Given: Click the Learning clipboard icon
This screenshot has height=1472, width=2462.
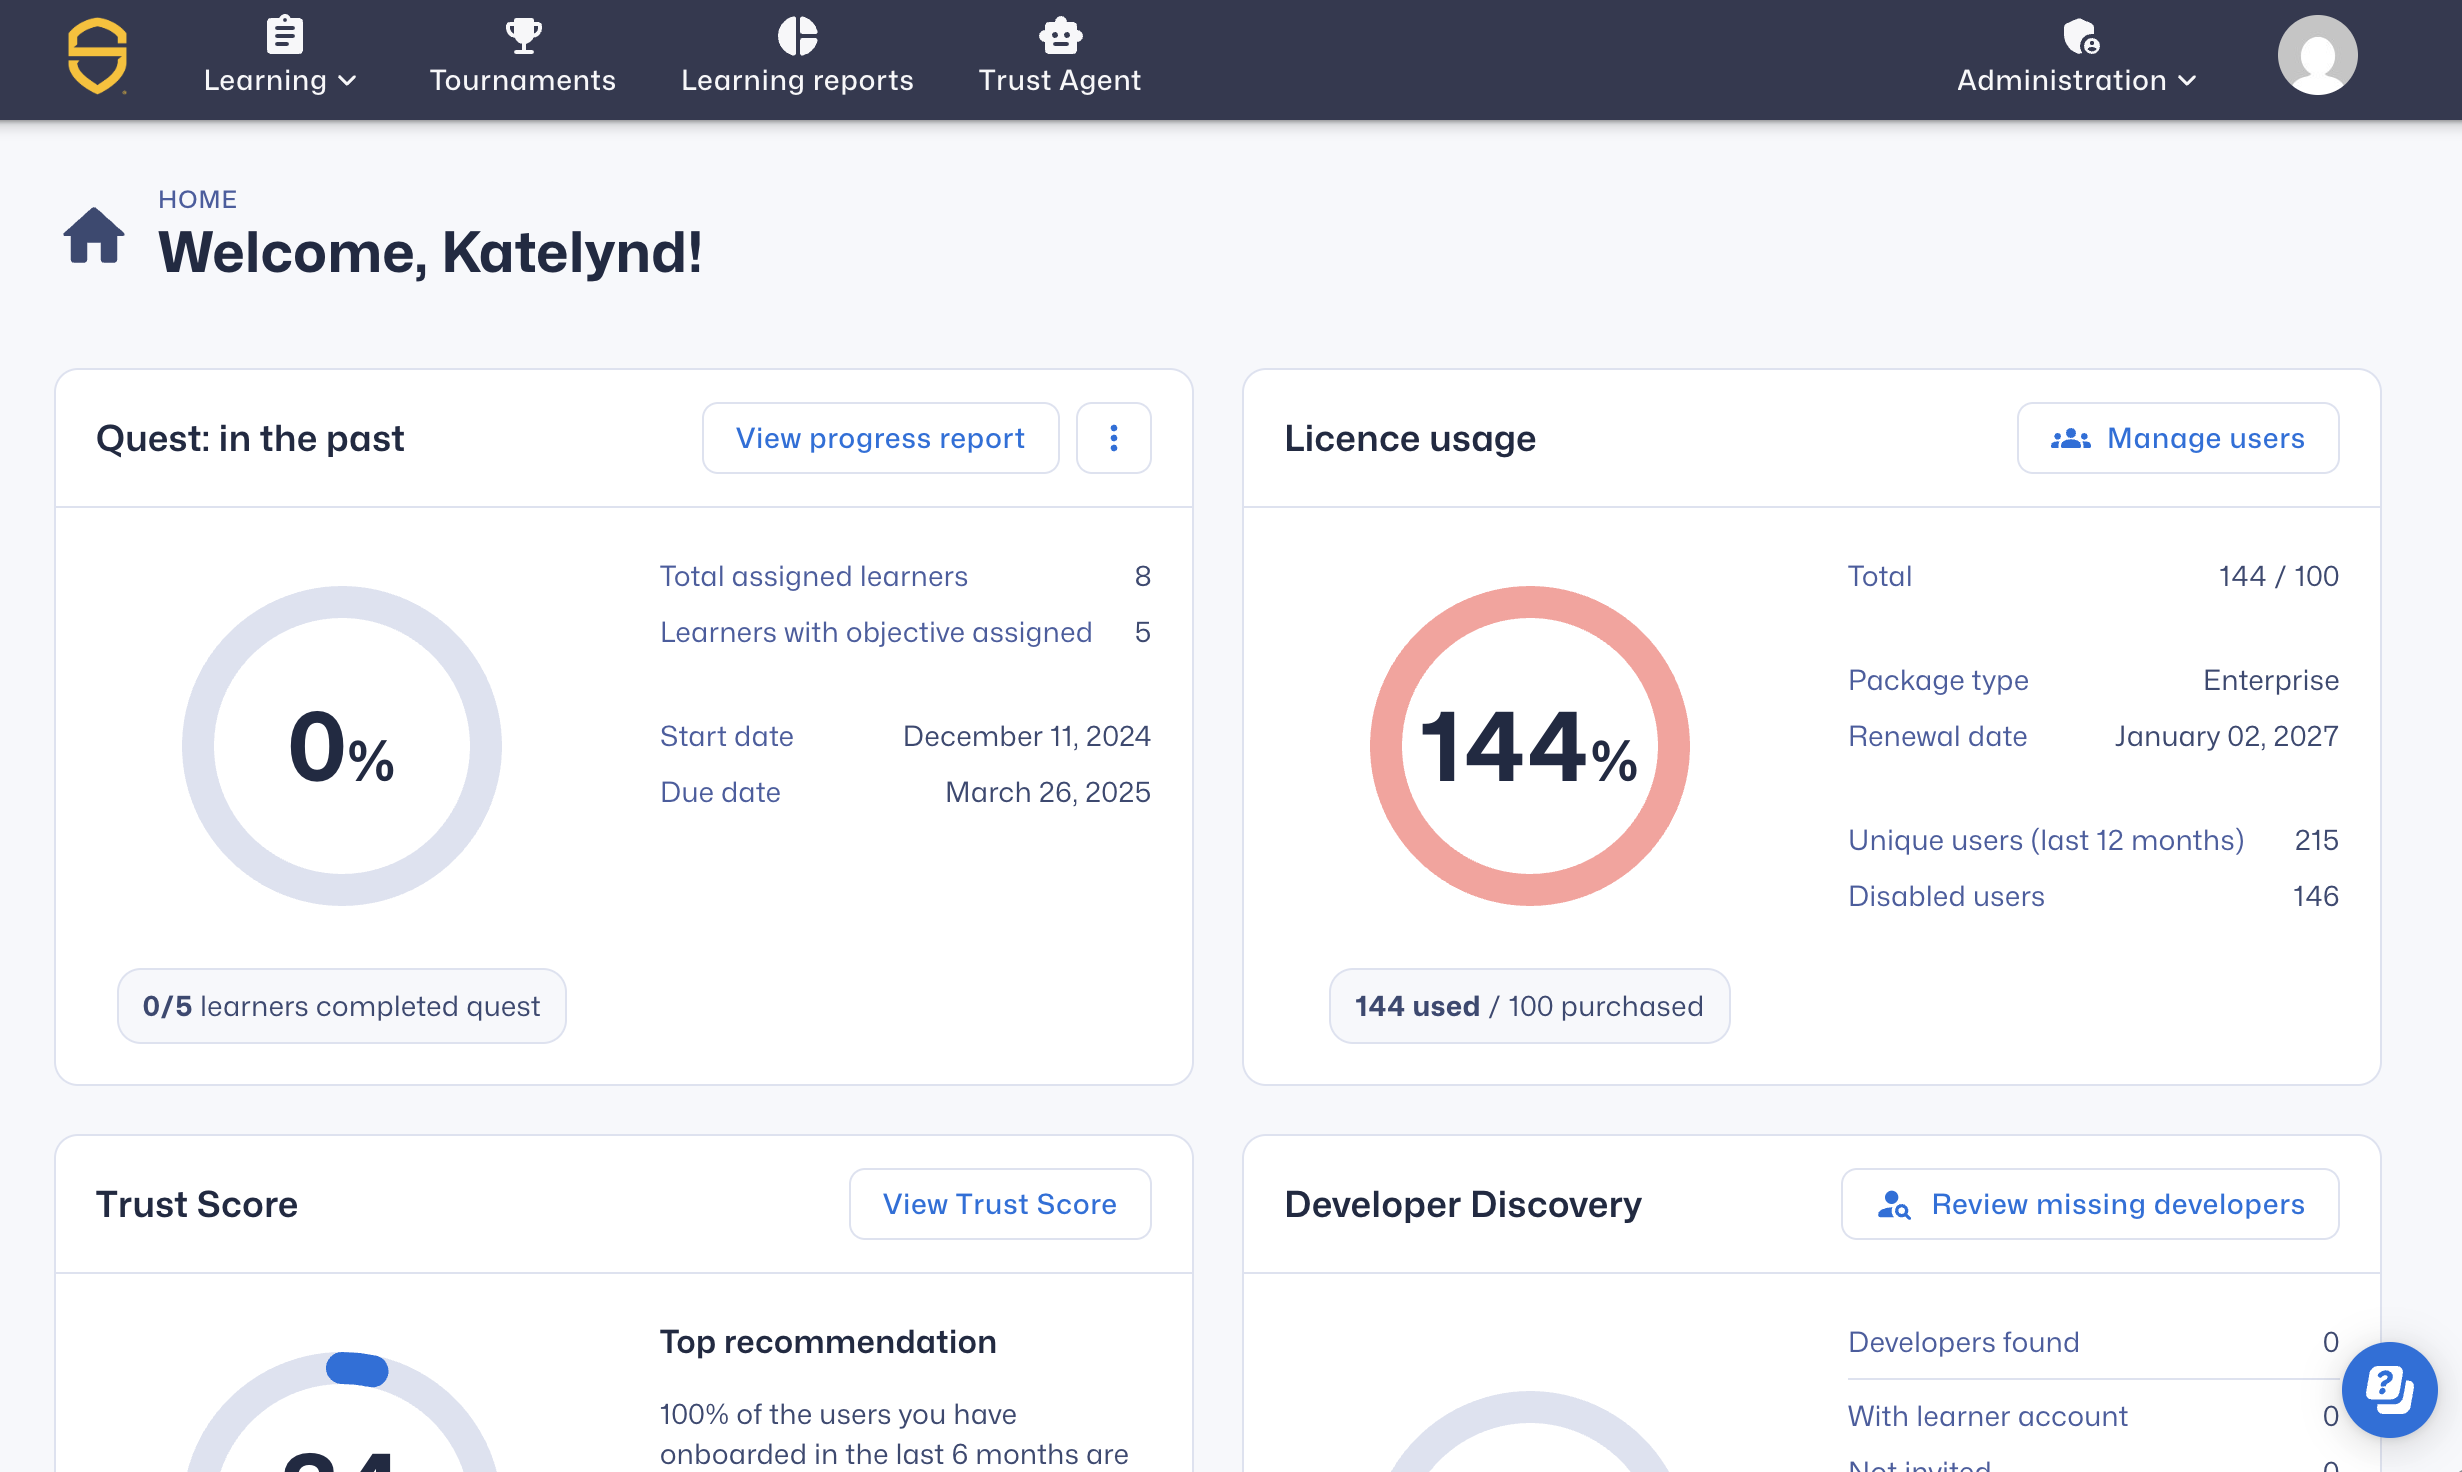Looking at the screenshot, I should pyautogui.click(x=284, y=36).
